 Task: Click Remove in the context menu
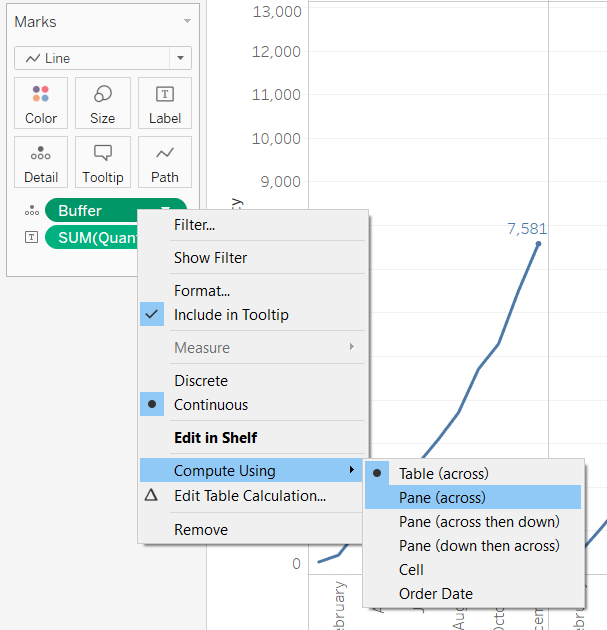pyautogui.click(x=201, y=530)
